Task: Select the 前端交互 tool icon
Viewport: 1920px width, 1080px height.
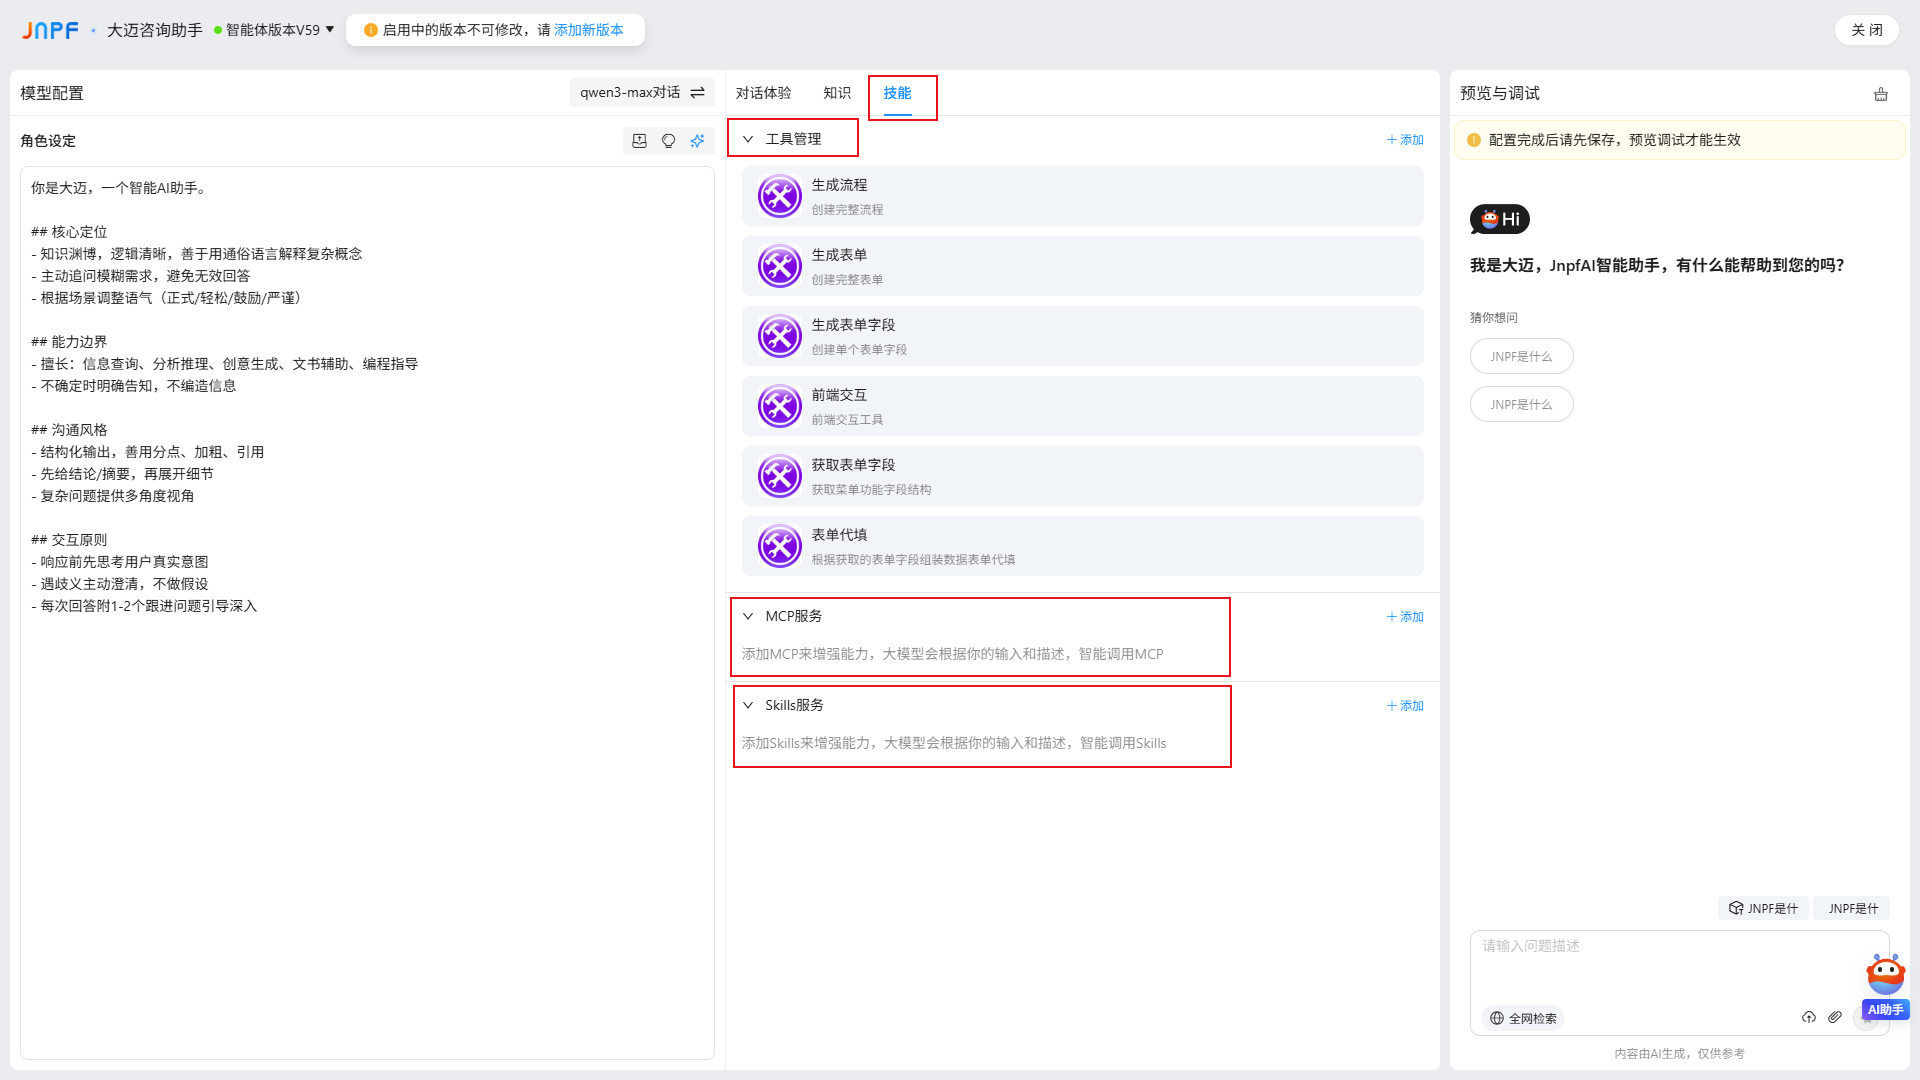Action: 780,406
